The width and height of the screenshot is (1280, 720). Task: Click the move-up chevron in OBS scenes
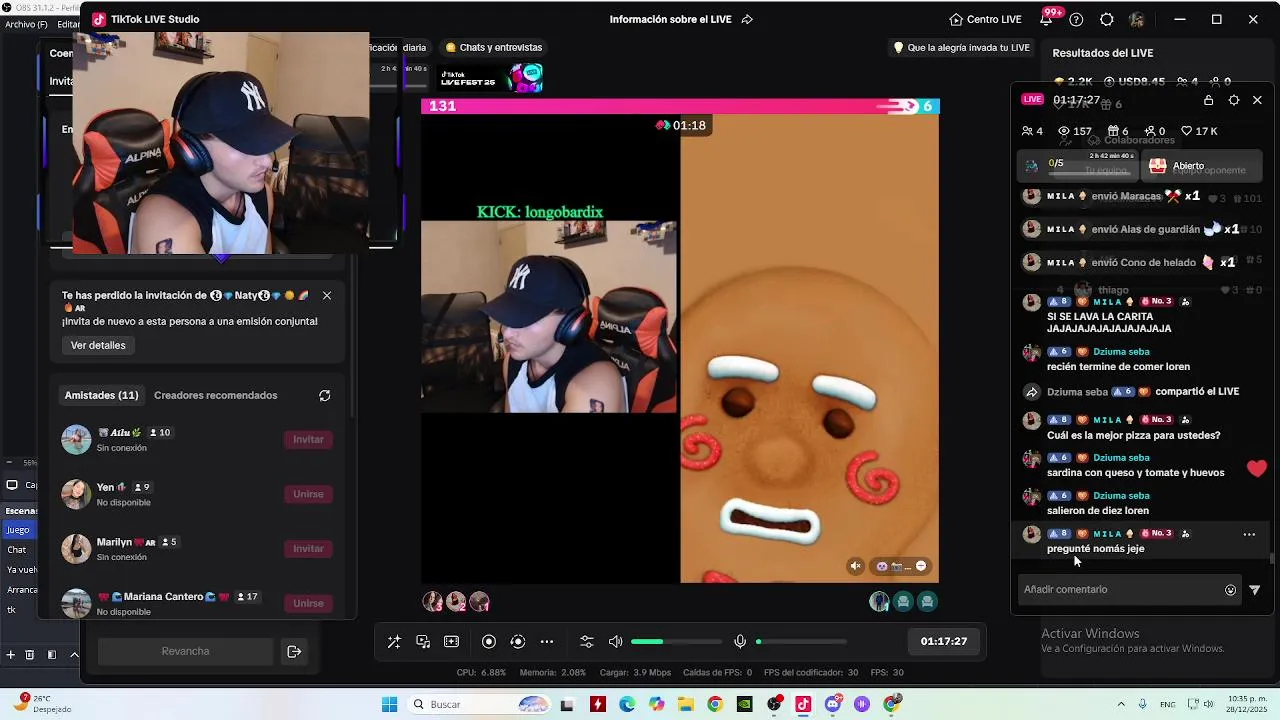[74, 655]
